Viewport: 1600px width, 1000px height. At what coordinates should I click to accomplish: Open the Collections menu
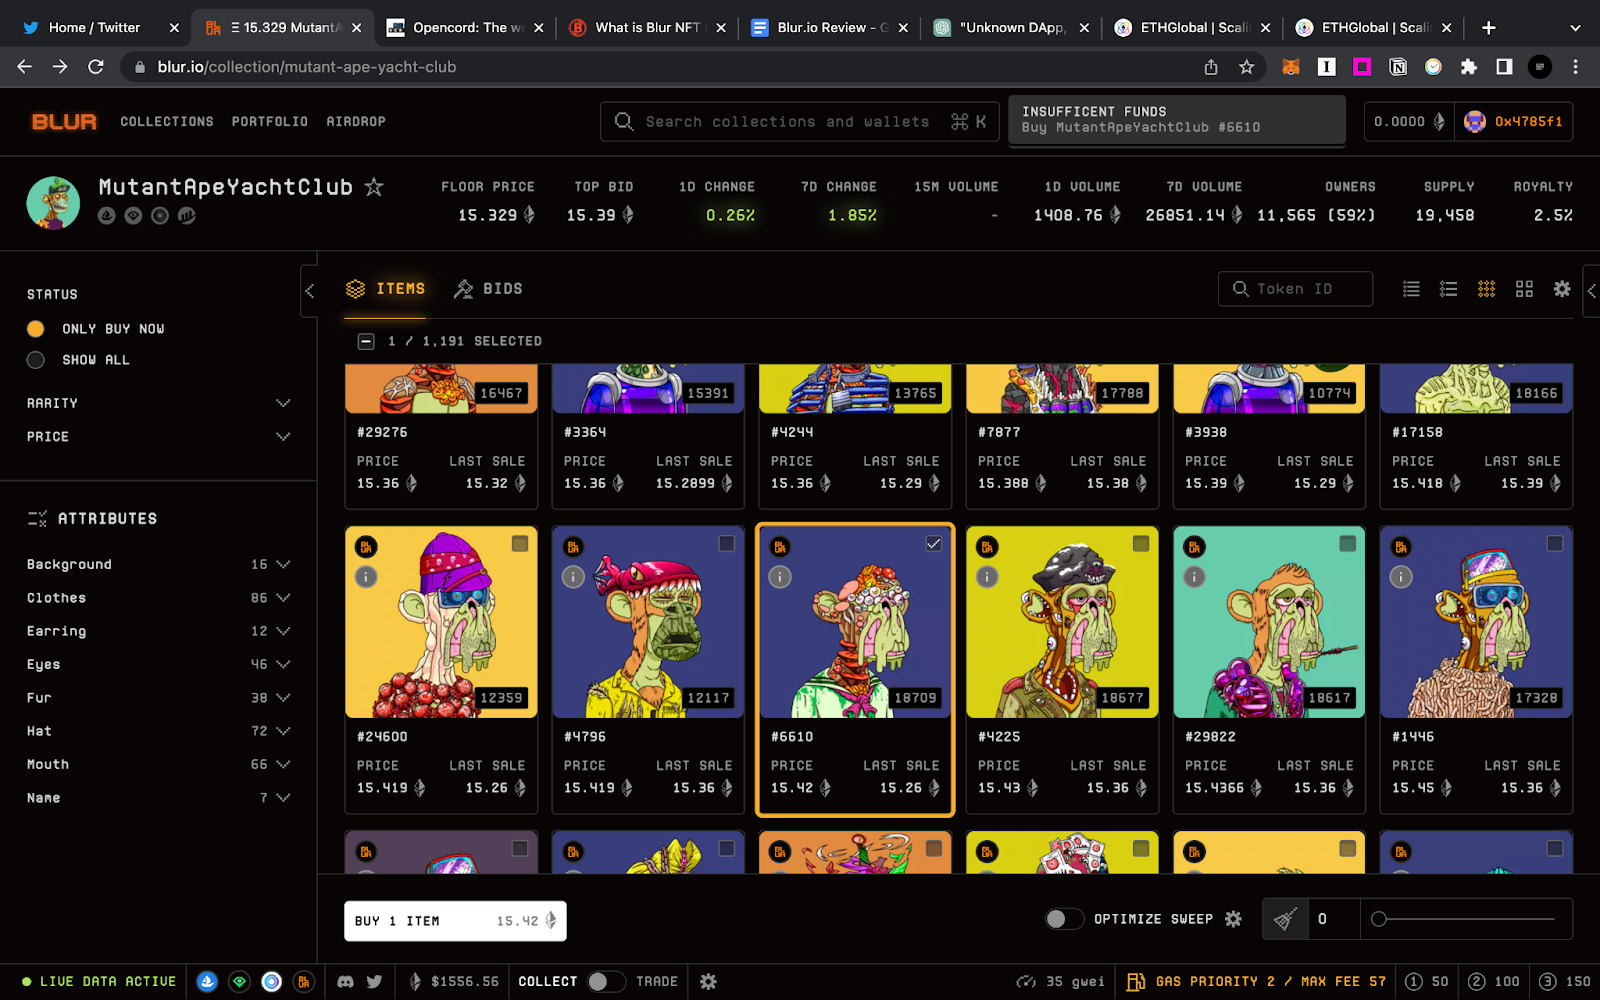pyautogui.click(x=167, y=122)
